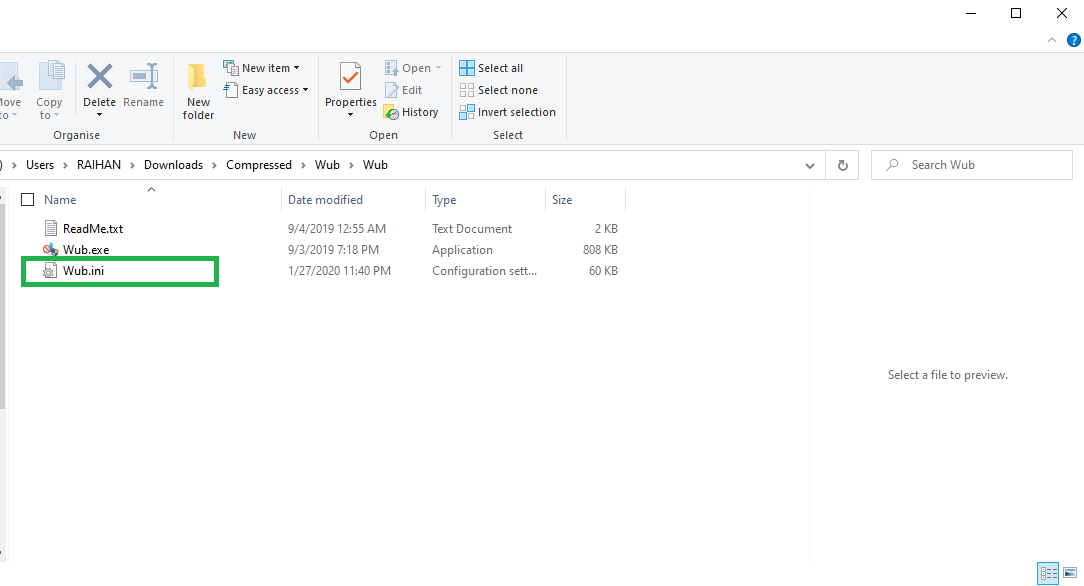This screenshot has width=1084, height=586.
Task: Switch to the Details view layout icon
Action: pos(1048,573)
